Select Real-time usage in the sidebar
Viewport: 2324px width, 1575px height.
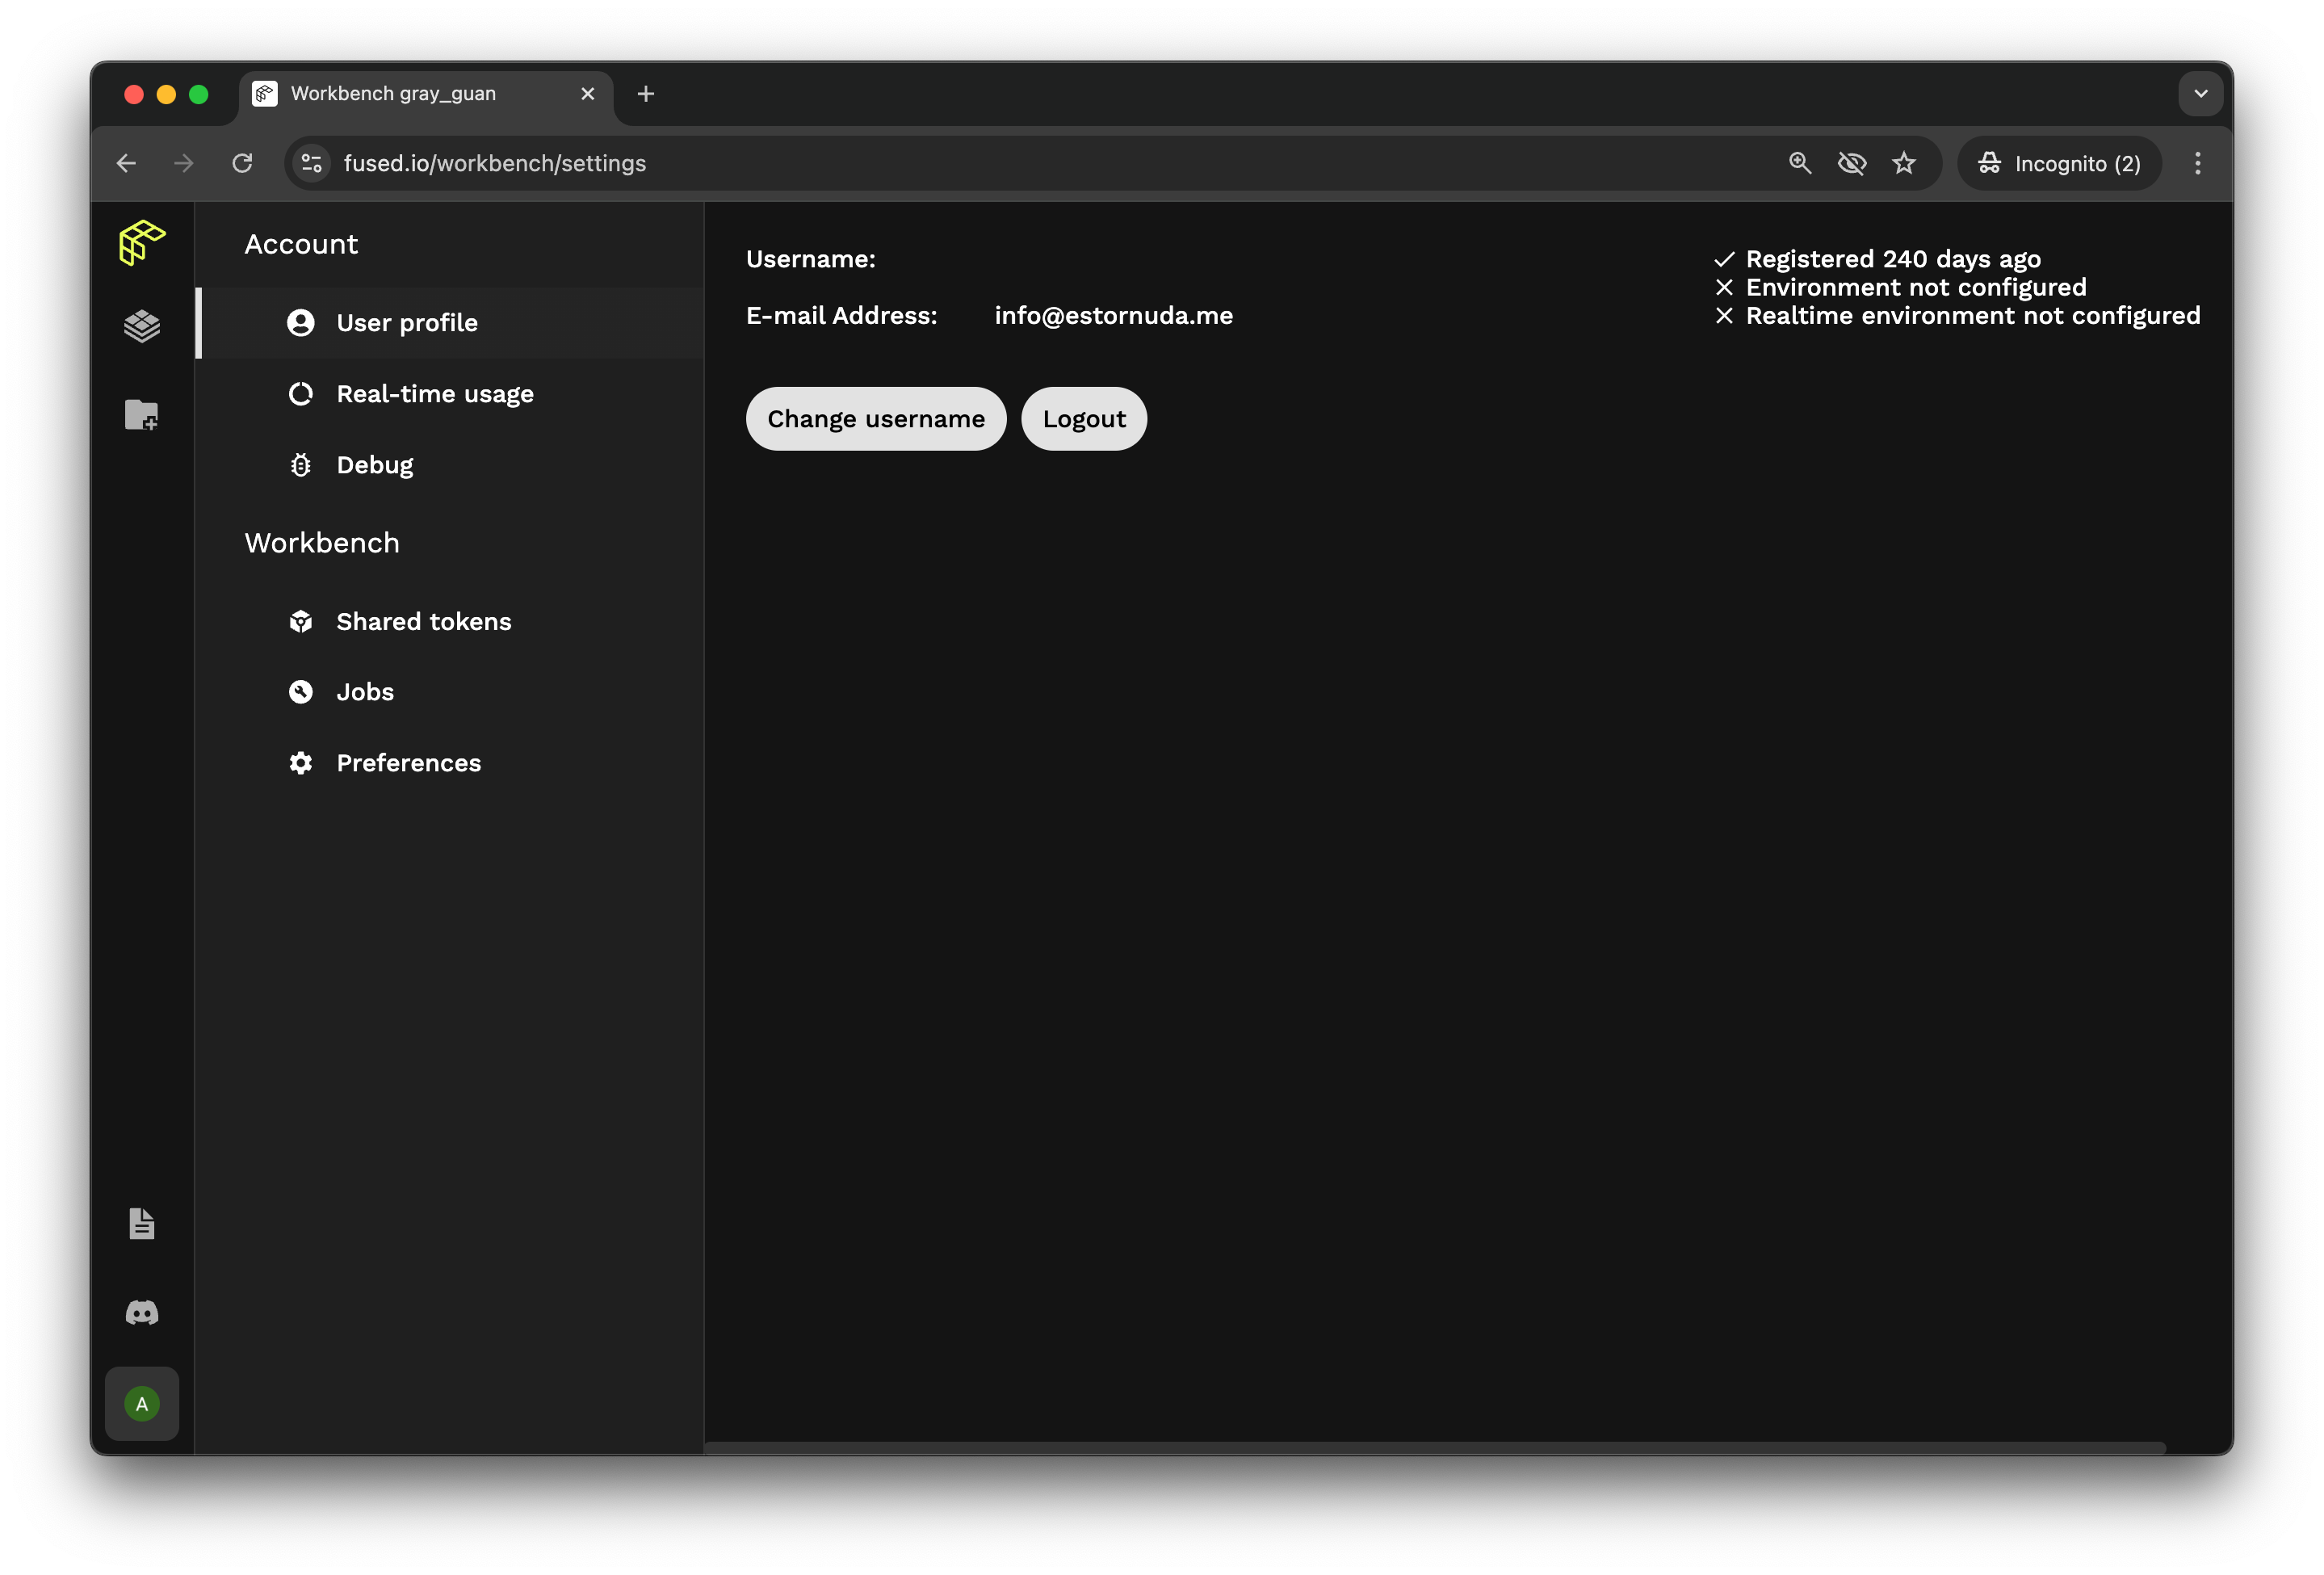(434, 394)
